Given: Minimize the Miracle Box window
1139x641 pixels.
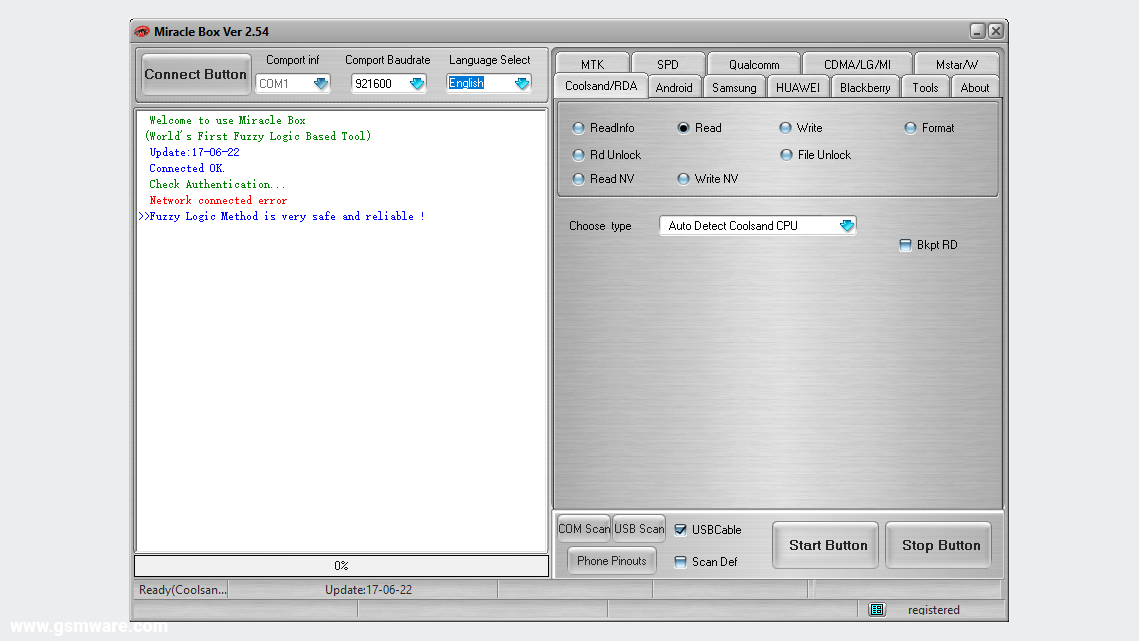Looking at the screenshot, I should pos(977,31).
